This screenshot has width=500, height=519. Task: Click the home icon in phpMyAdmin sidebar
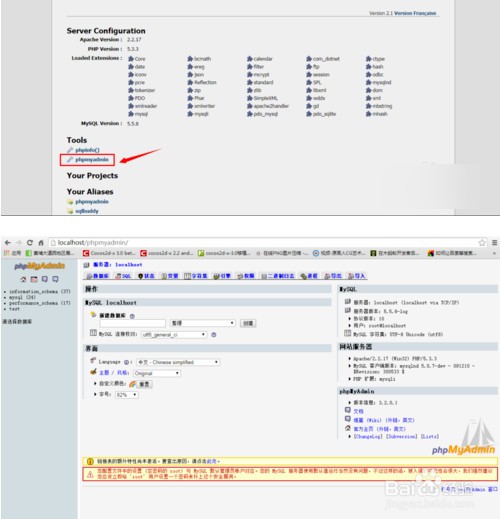click(x=23, y=279)
